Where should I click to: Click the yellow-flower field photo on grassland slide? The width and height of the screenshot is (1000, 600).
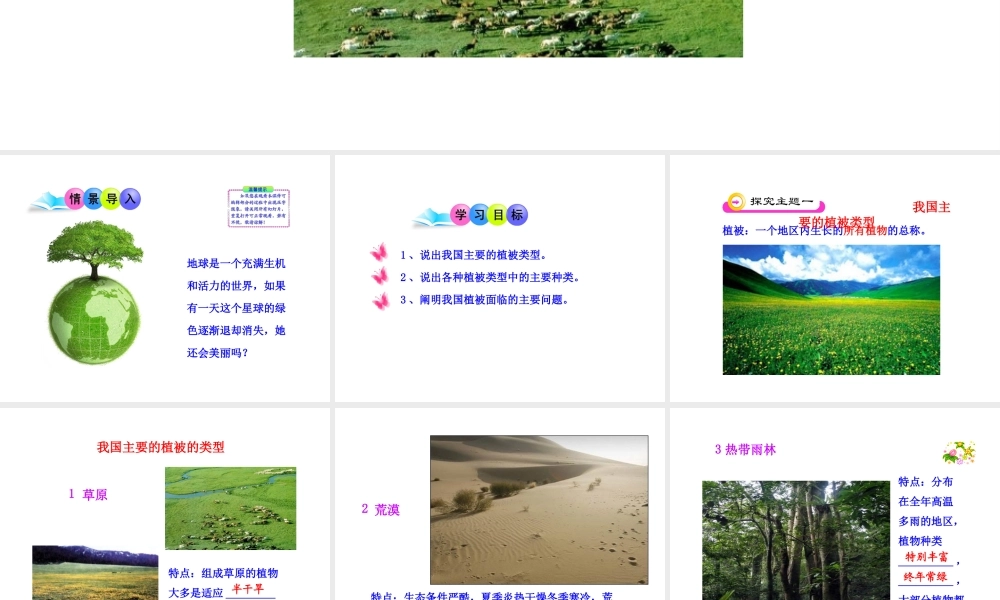tap(95, 573)
